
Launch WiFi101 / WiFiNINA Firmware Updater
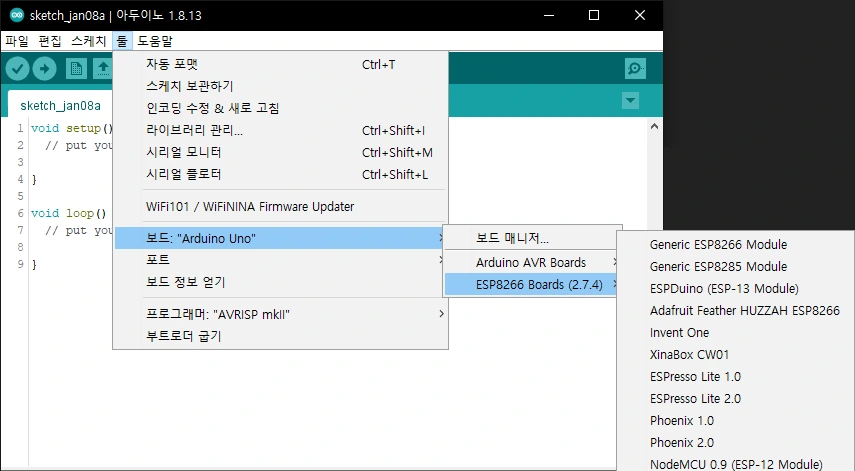(281, 207)
